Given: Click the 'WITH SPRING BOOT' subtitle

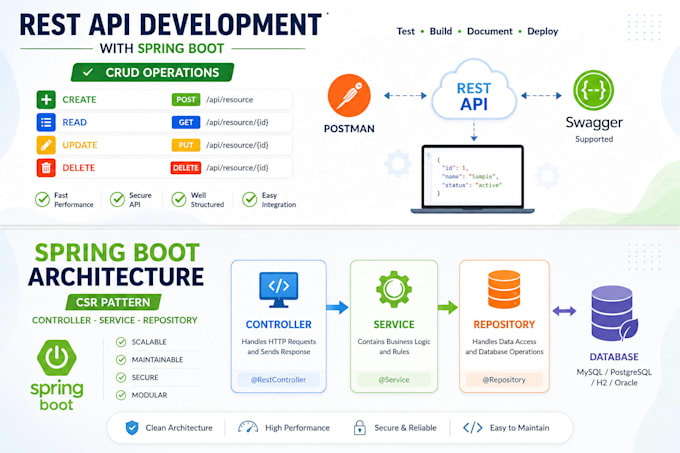Looking at the screenshot, I should pyautogui.click(x=162, y=49).
